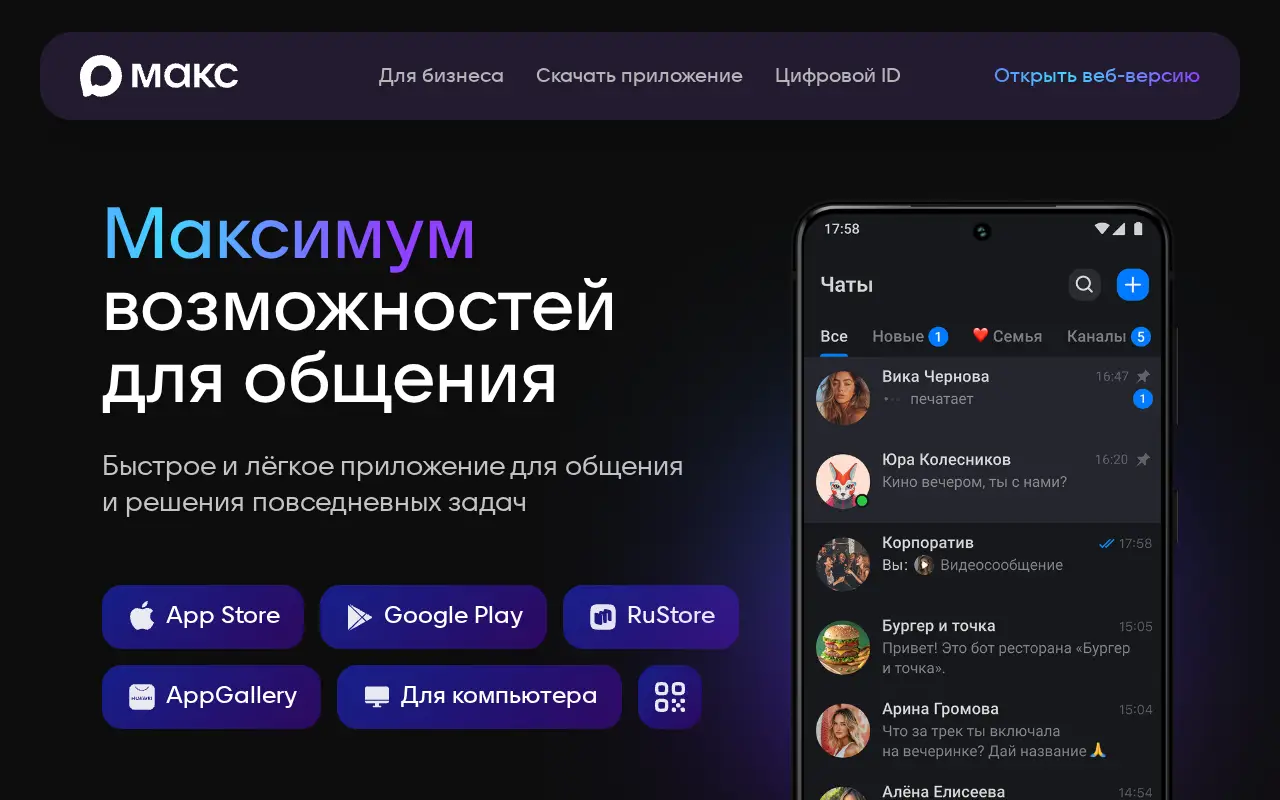Click the MAKC logo in the header
This screenshot has height=800, width=1280.
coord(159,76)
